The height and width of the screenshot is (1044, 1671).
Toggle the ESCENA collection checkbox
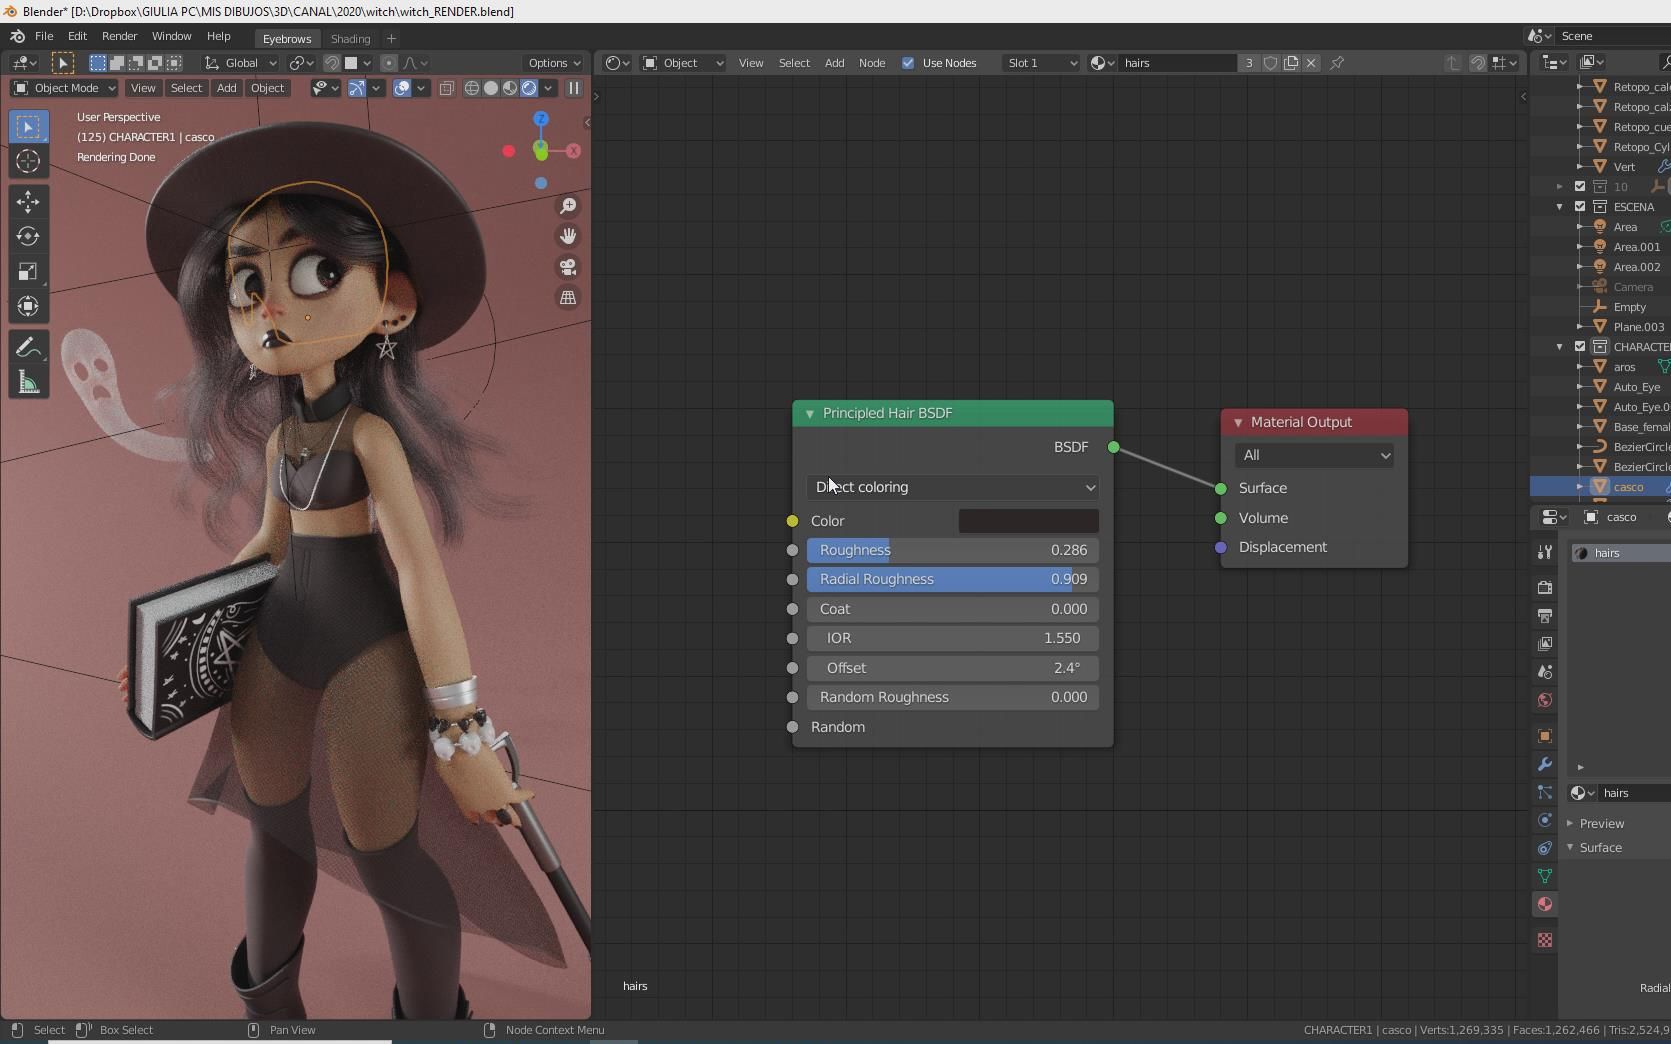pyautogui.click(x=1578, y=207)
